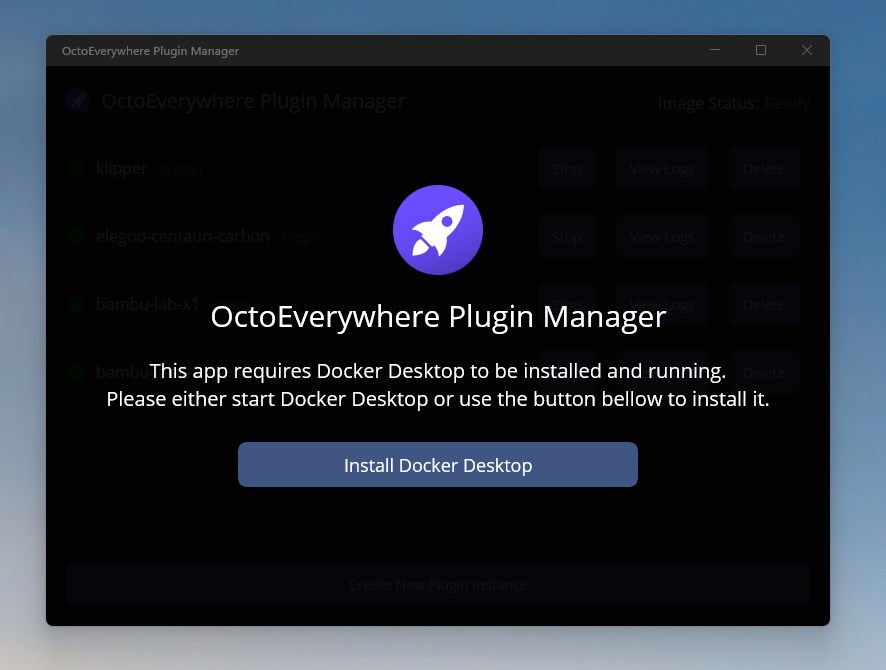Click the Image Status Ready label
The image size is (886, 670).
733,103
